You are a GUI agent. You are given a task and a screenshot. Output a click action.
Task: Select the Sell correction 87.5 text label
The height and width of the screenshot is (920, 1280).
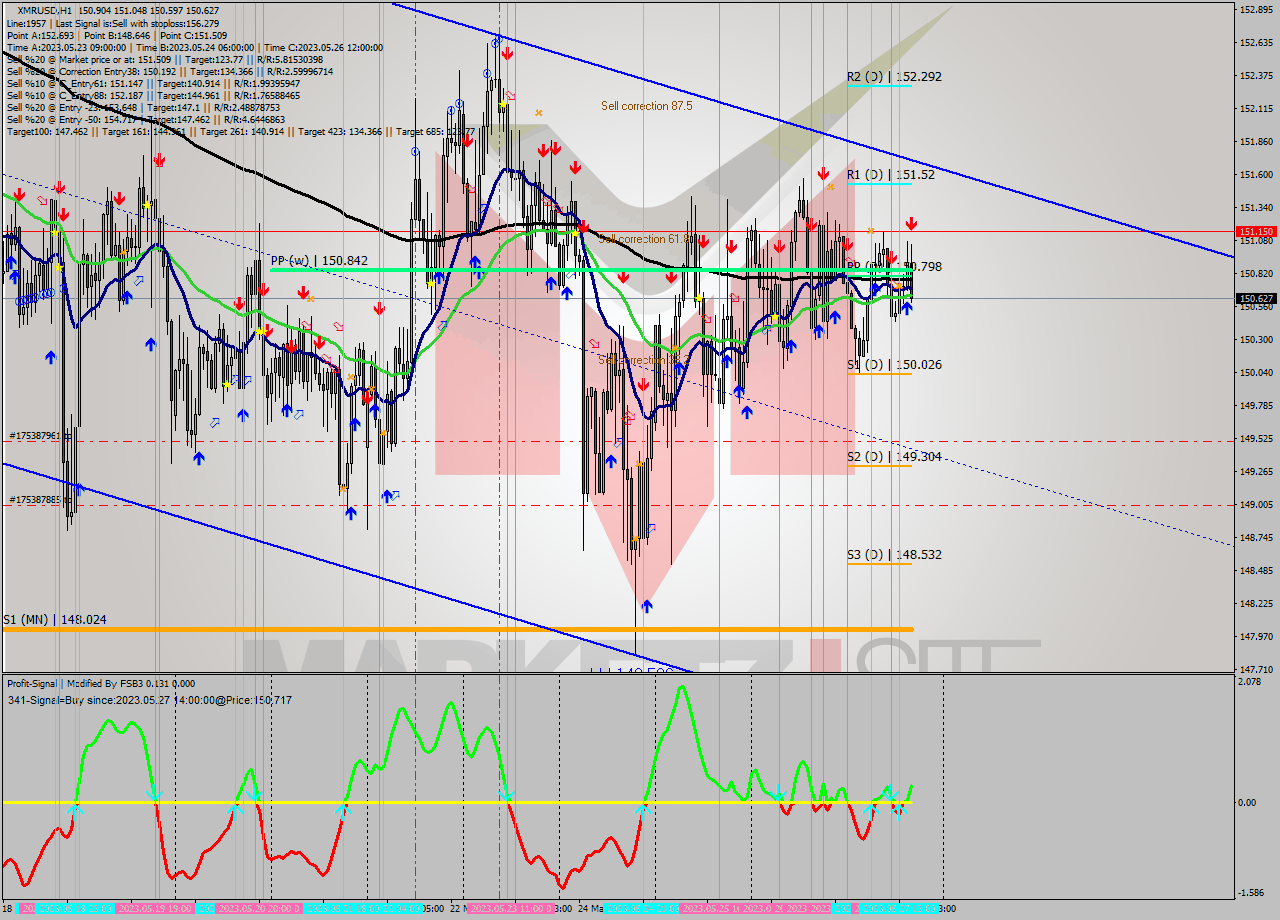coord(646,105)
